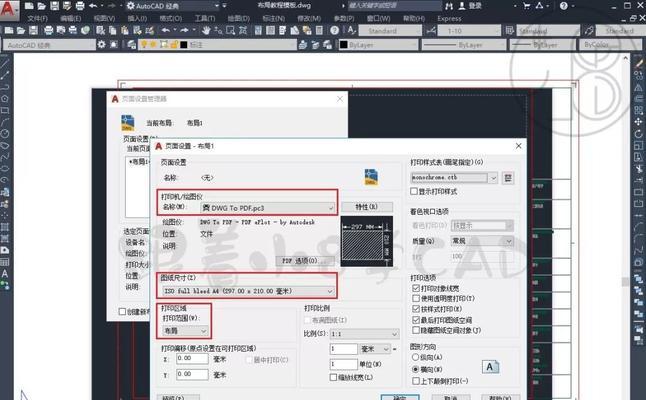The width and height of the screenshot is (646, 400).
Task: Enable 上下颠倒打印(-) checkbox
Action: coord(416,381)
